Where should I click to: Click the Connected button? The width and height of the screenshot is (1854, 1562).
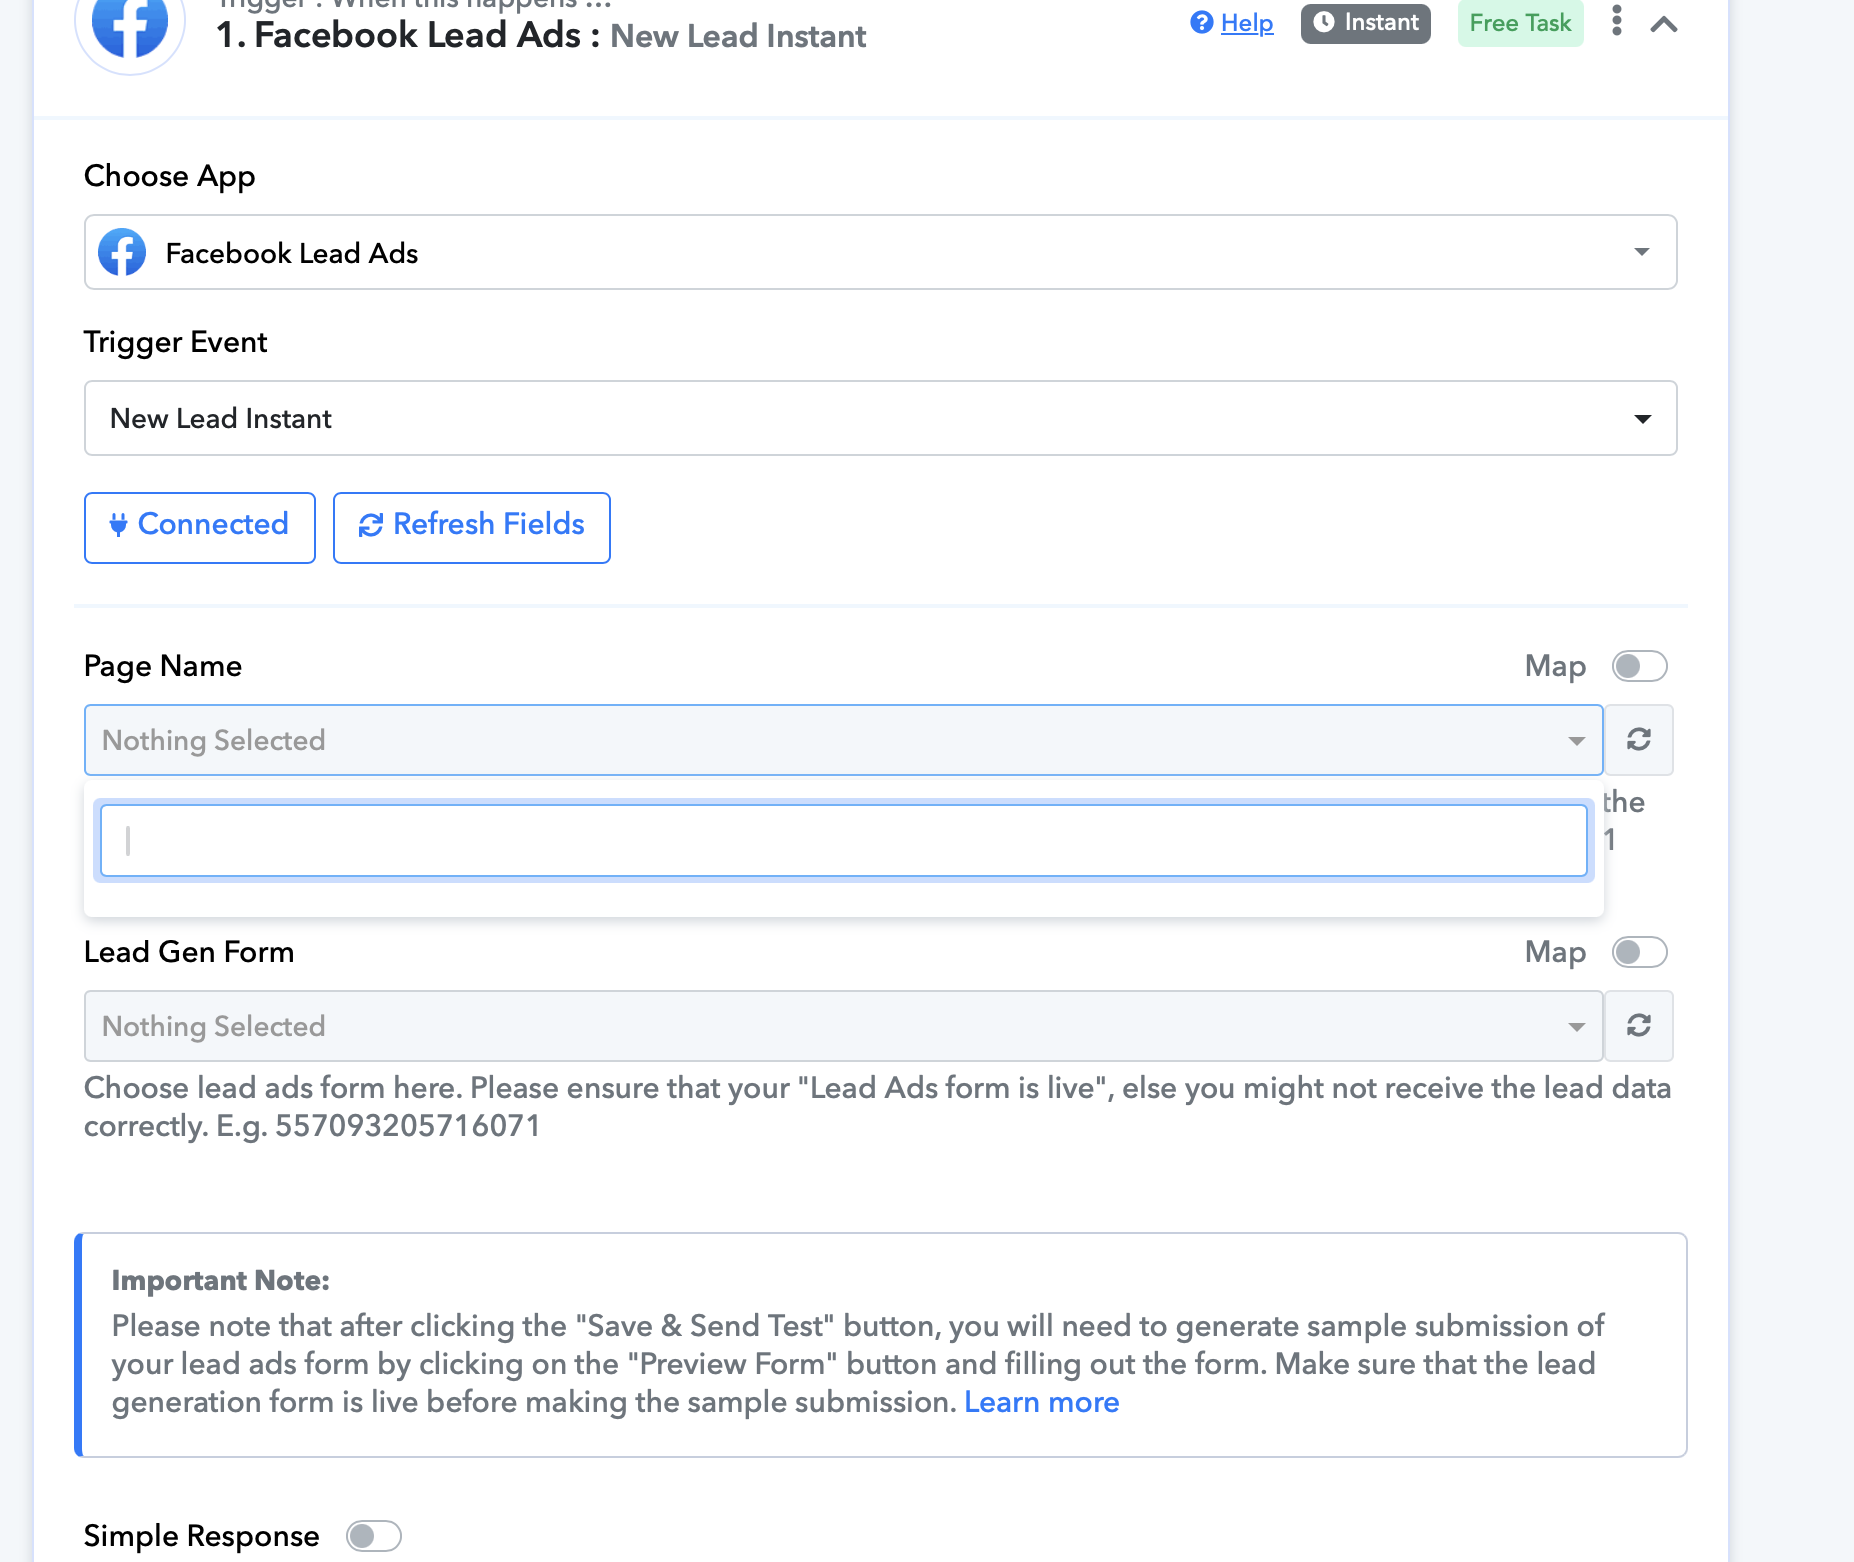200,527
